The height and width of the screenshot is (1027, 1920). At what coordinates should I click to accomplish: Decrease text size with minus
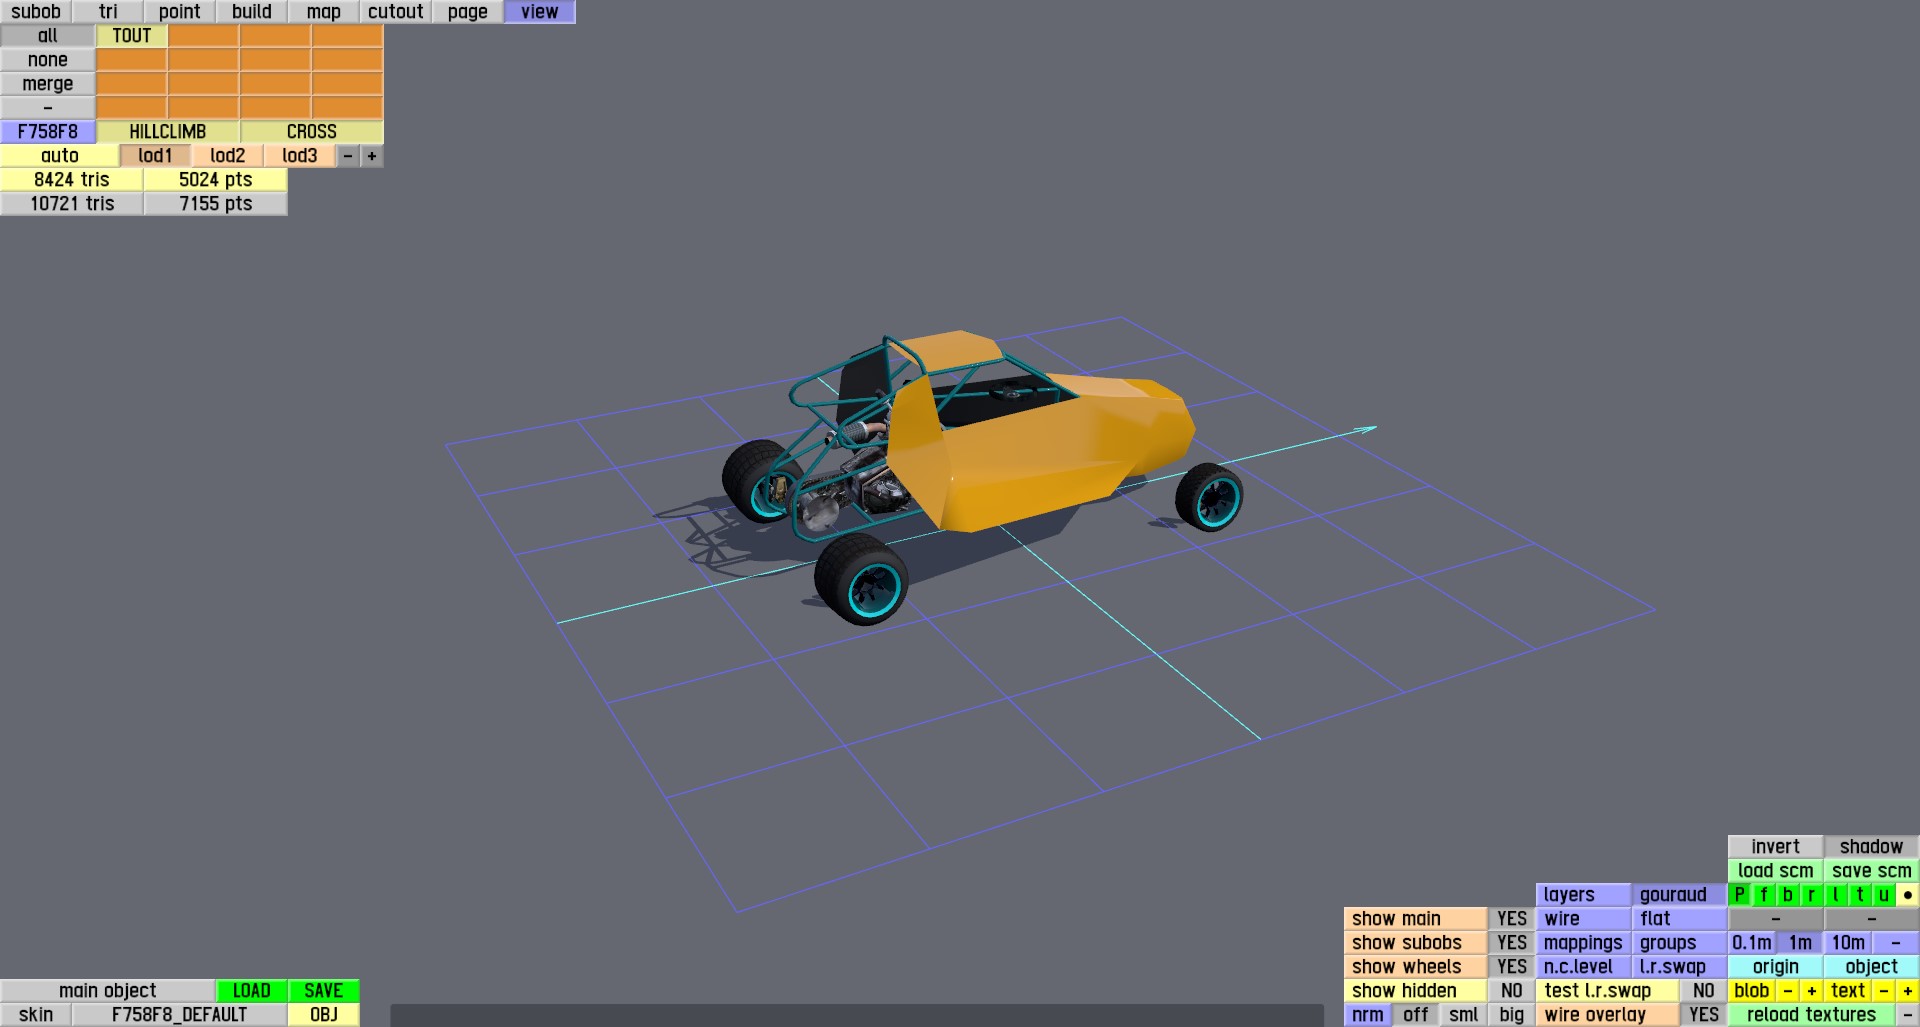click(1884, 991)
